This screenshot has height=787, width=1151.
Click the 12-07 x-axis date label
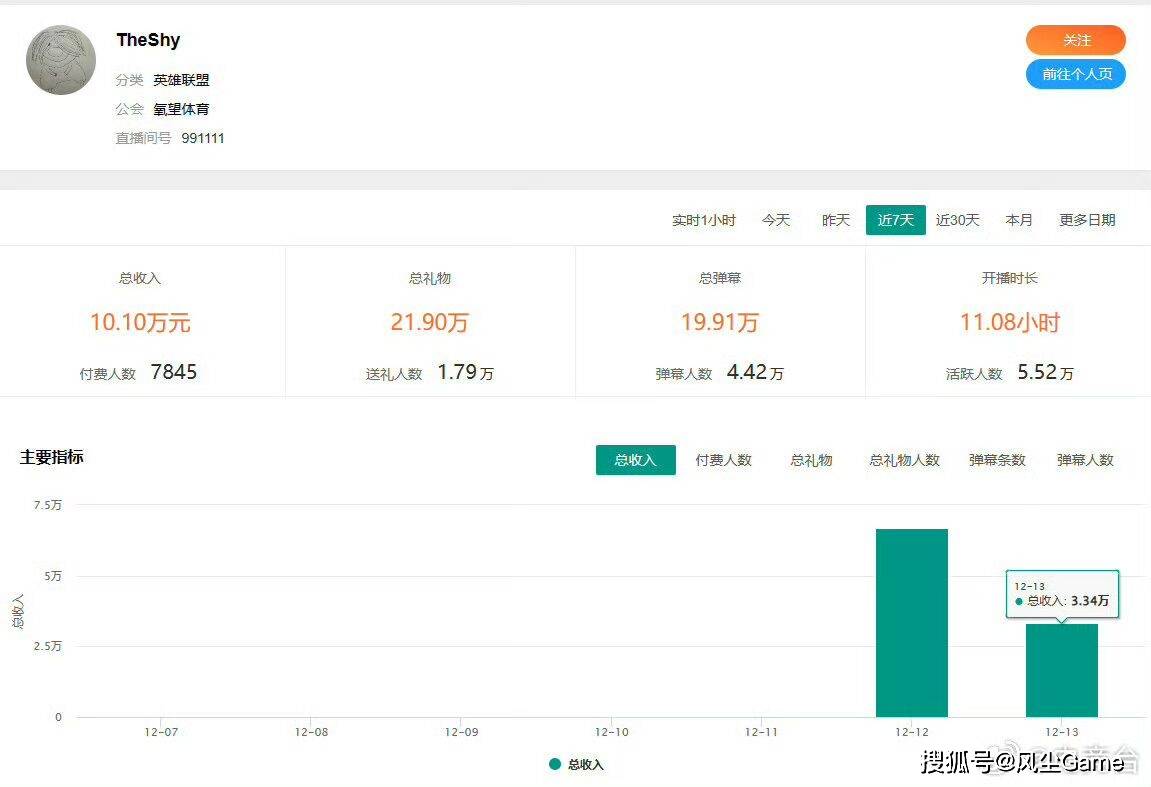tap(161, 732)
